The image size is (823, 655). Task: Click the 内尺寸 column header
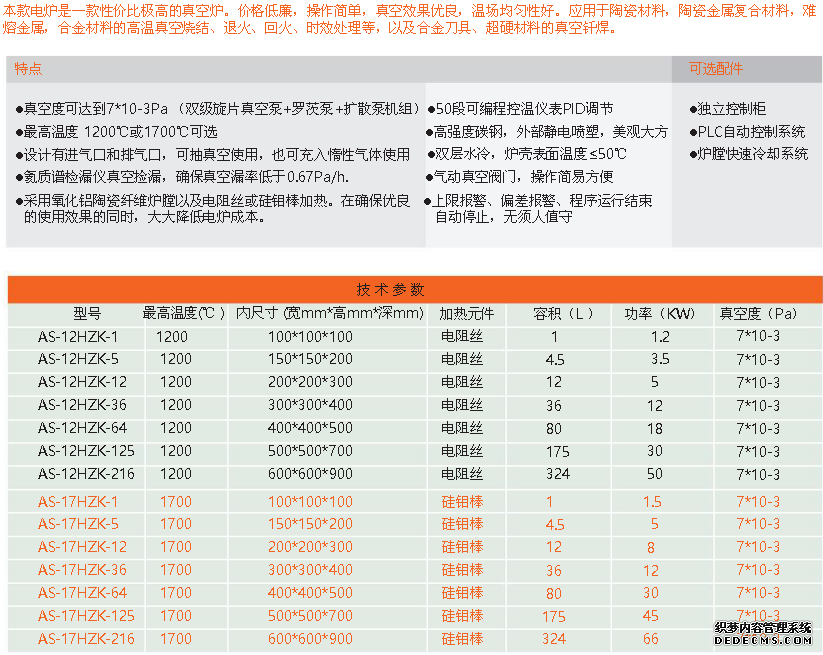[x=330, y=313]
